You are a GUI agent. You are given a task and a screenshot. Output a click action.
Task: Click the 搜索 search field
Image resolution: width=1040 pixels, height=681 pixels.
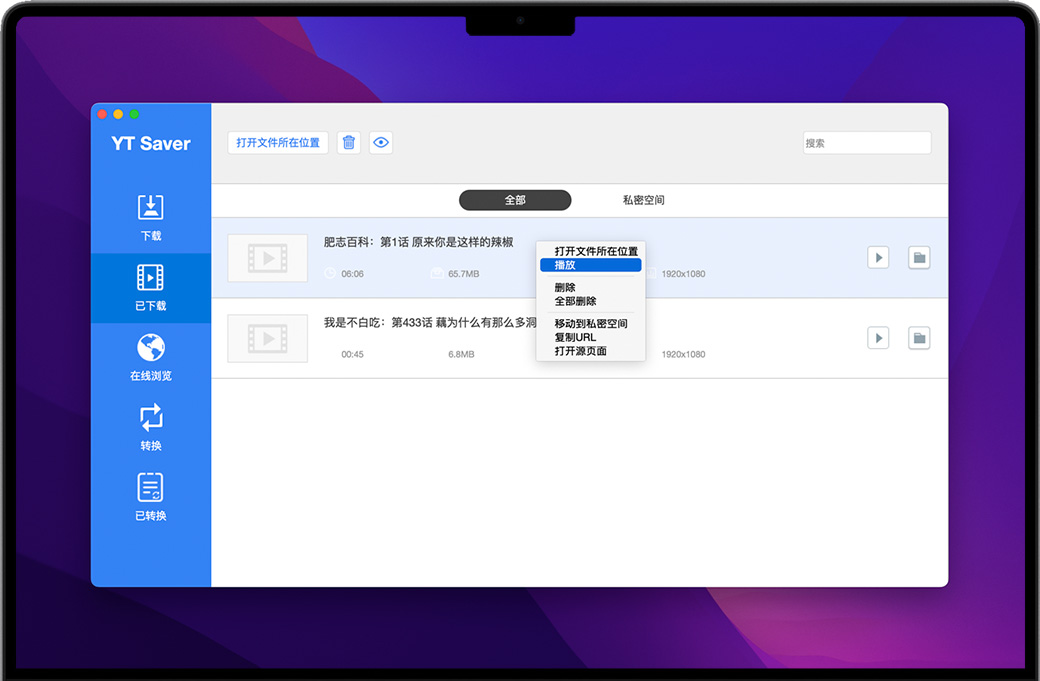(x=867, y=143)
